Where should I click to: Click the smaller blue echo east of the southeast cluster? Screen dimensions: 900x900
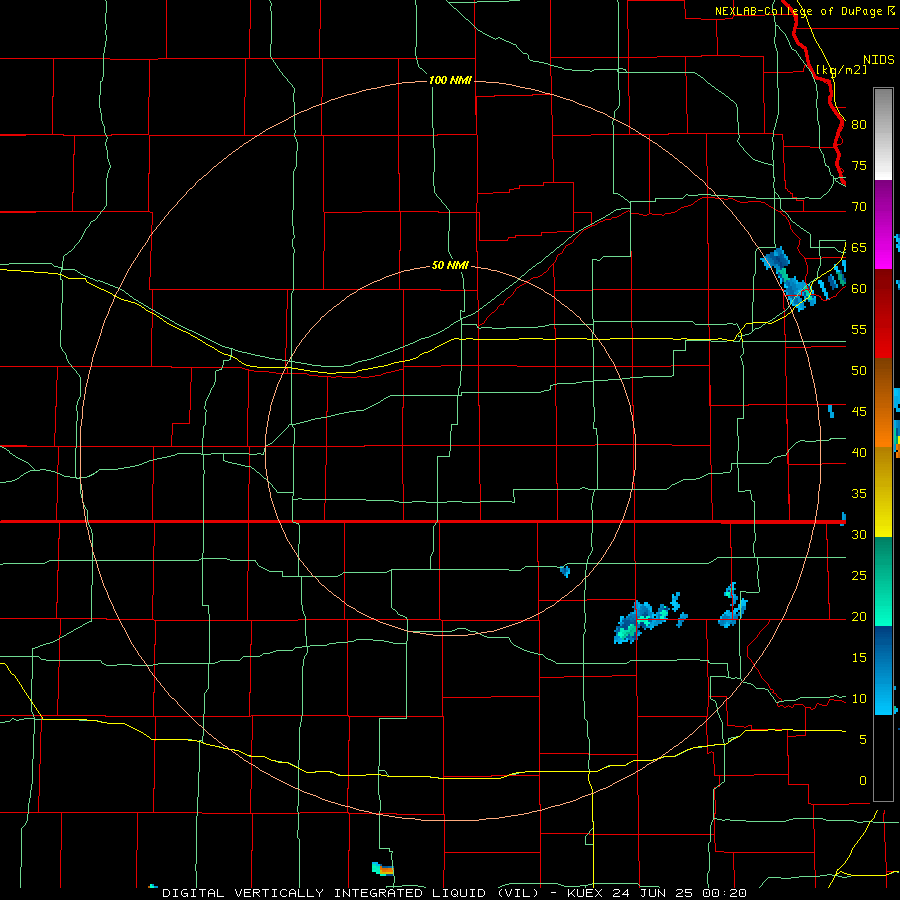(733, 606)
